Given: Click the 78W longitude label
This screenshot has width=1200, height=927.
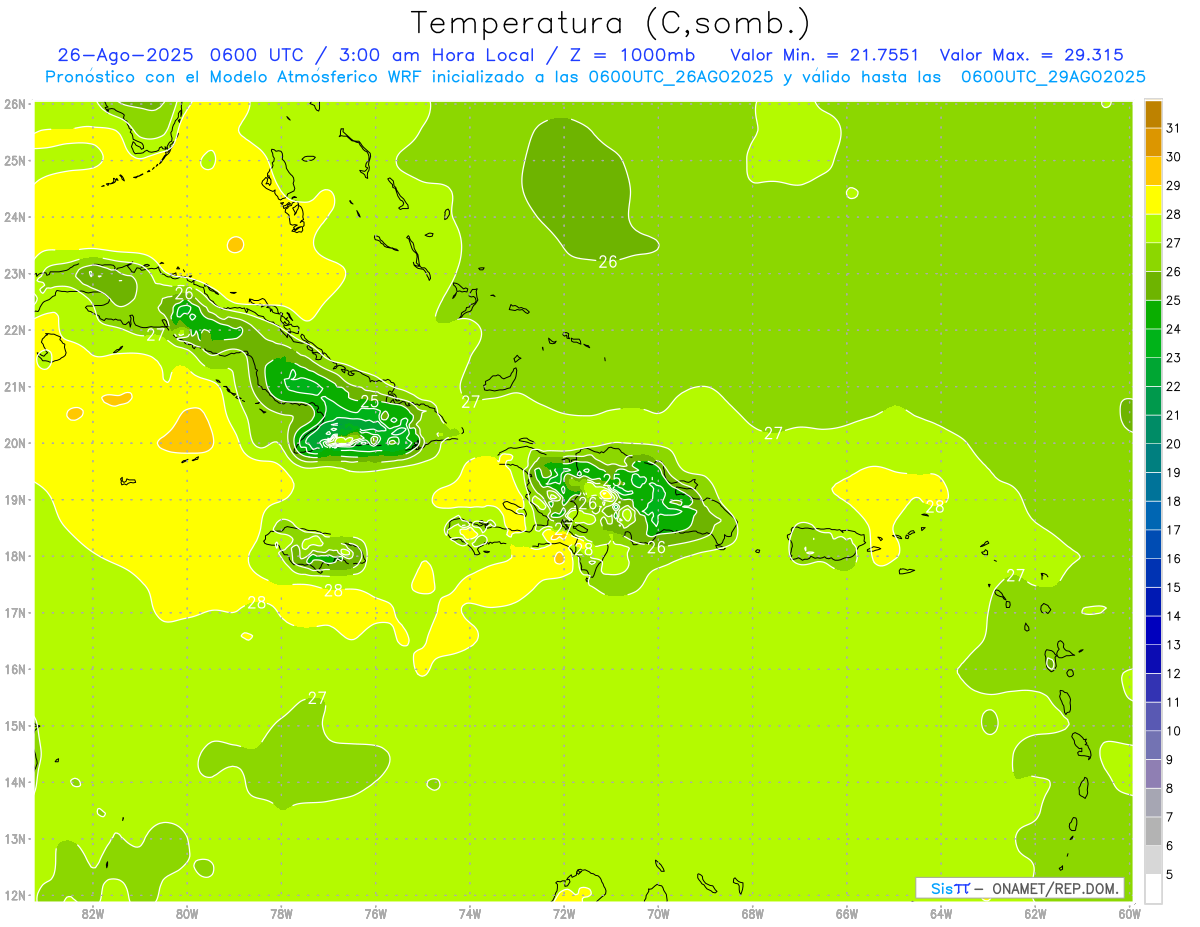Looking at the screenshot, I should tap(281, 913).
